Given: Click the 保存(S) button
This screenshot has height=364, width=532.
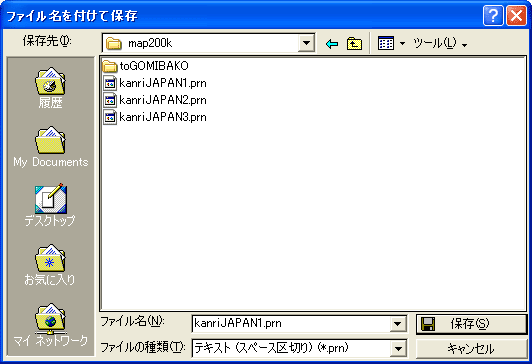Looking at the screenshot, I should [x=471, y=324].
